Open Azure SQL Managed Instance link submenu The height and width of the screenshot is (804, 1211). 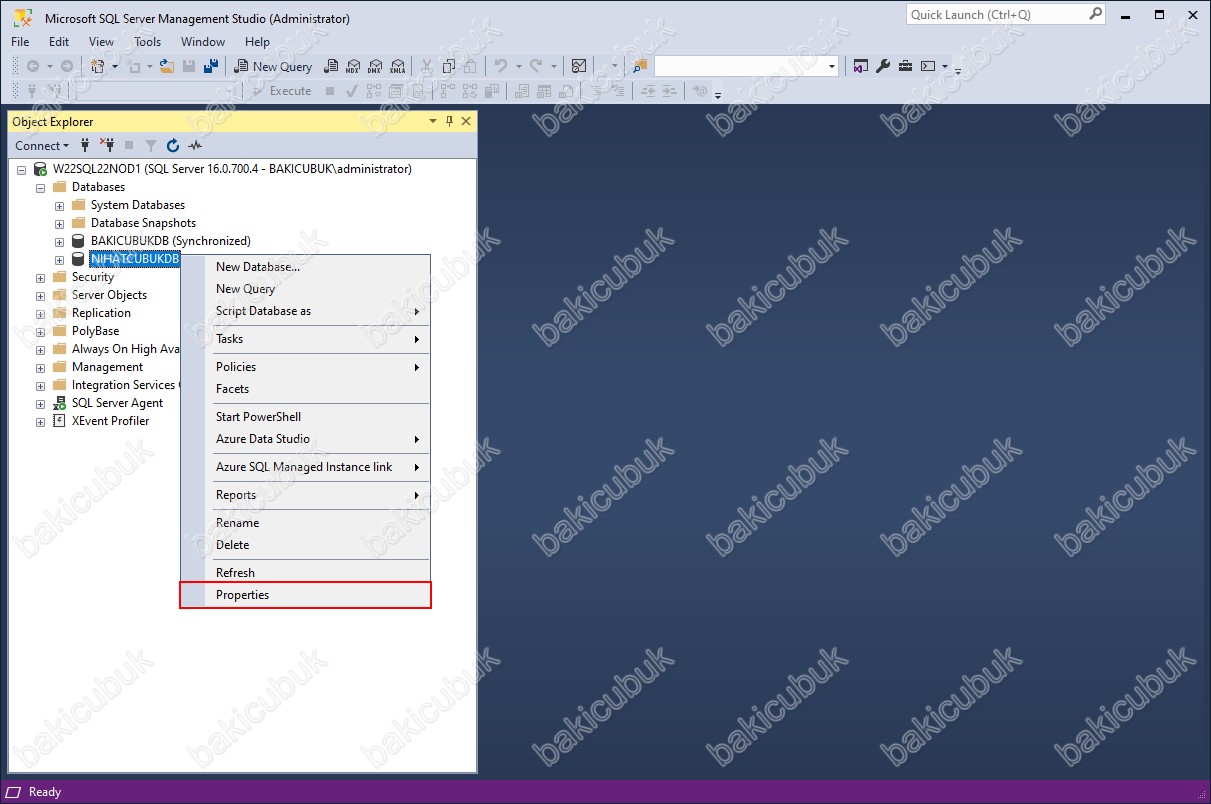tap(305, 467)
